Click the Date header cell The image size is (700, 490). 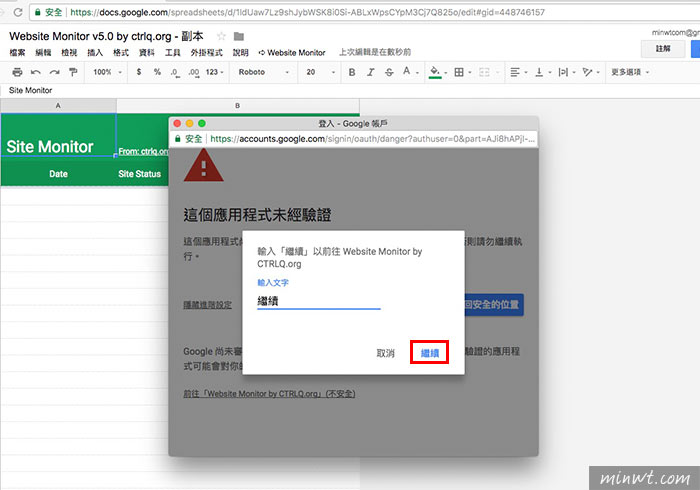pyautogui.click(x=58, y=174)
